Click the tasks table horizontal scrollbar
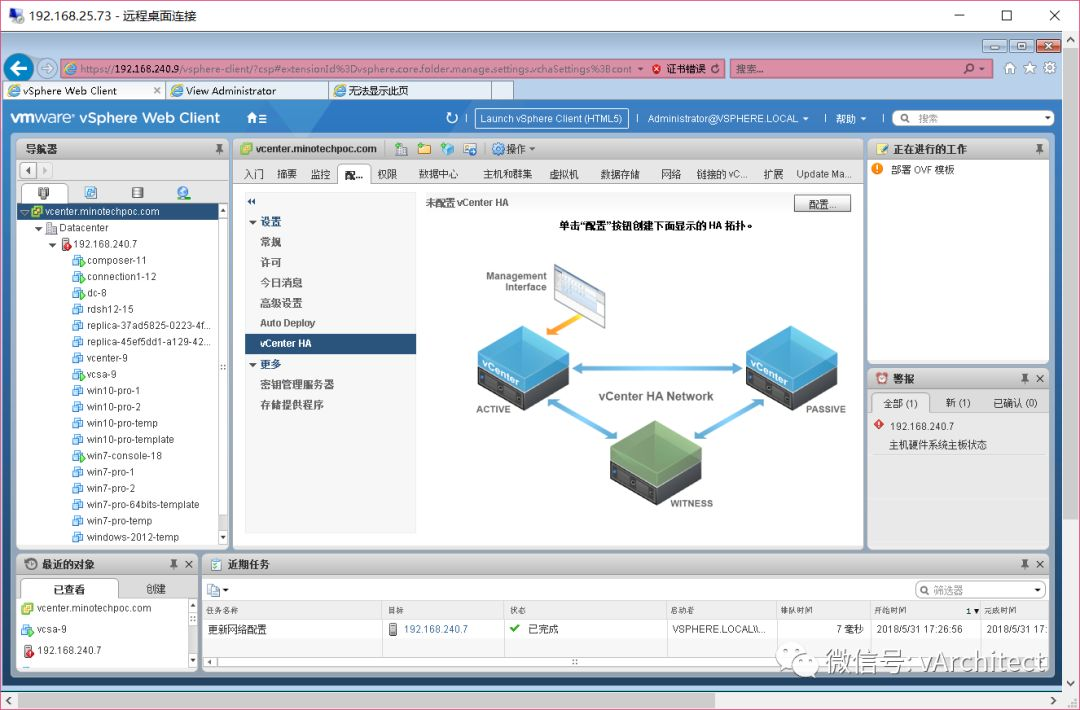The image size is (1080, 710). click(574, 662)
